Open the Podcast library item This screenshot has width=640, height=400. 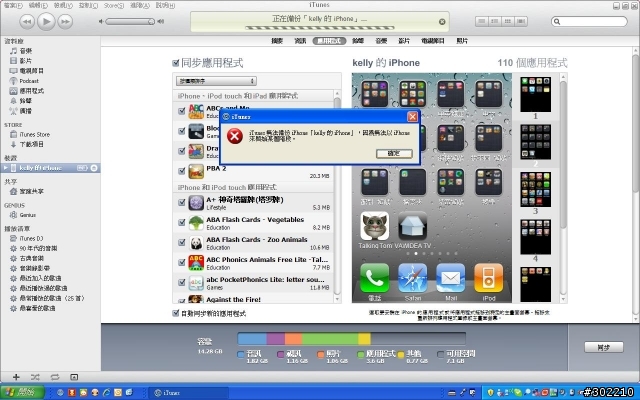[29, 81]
